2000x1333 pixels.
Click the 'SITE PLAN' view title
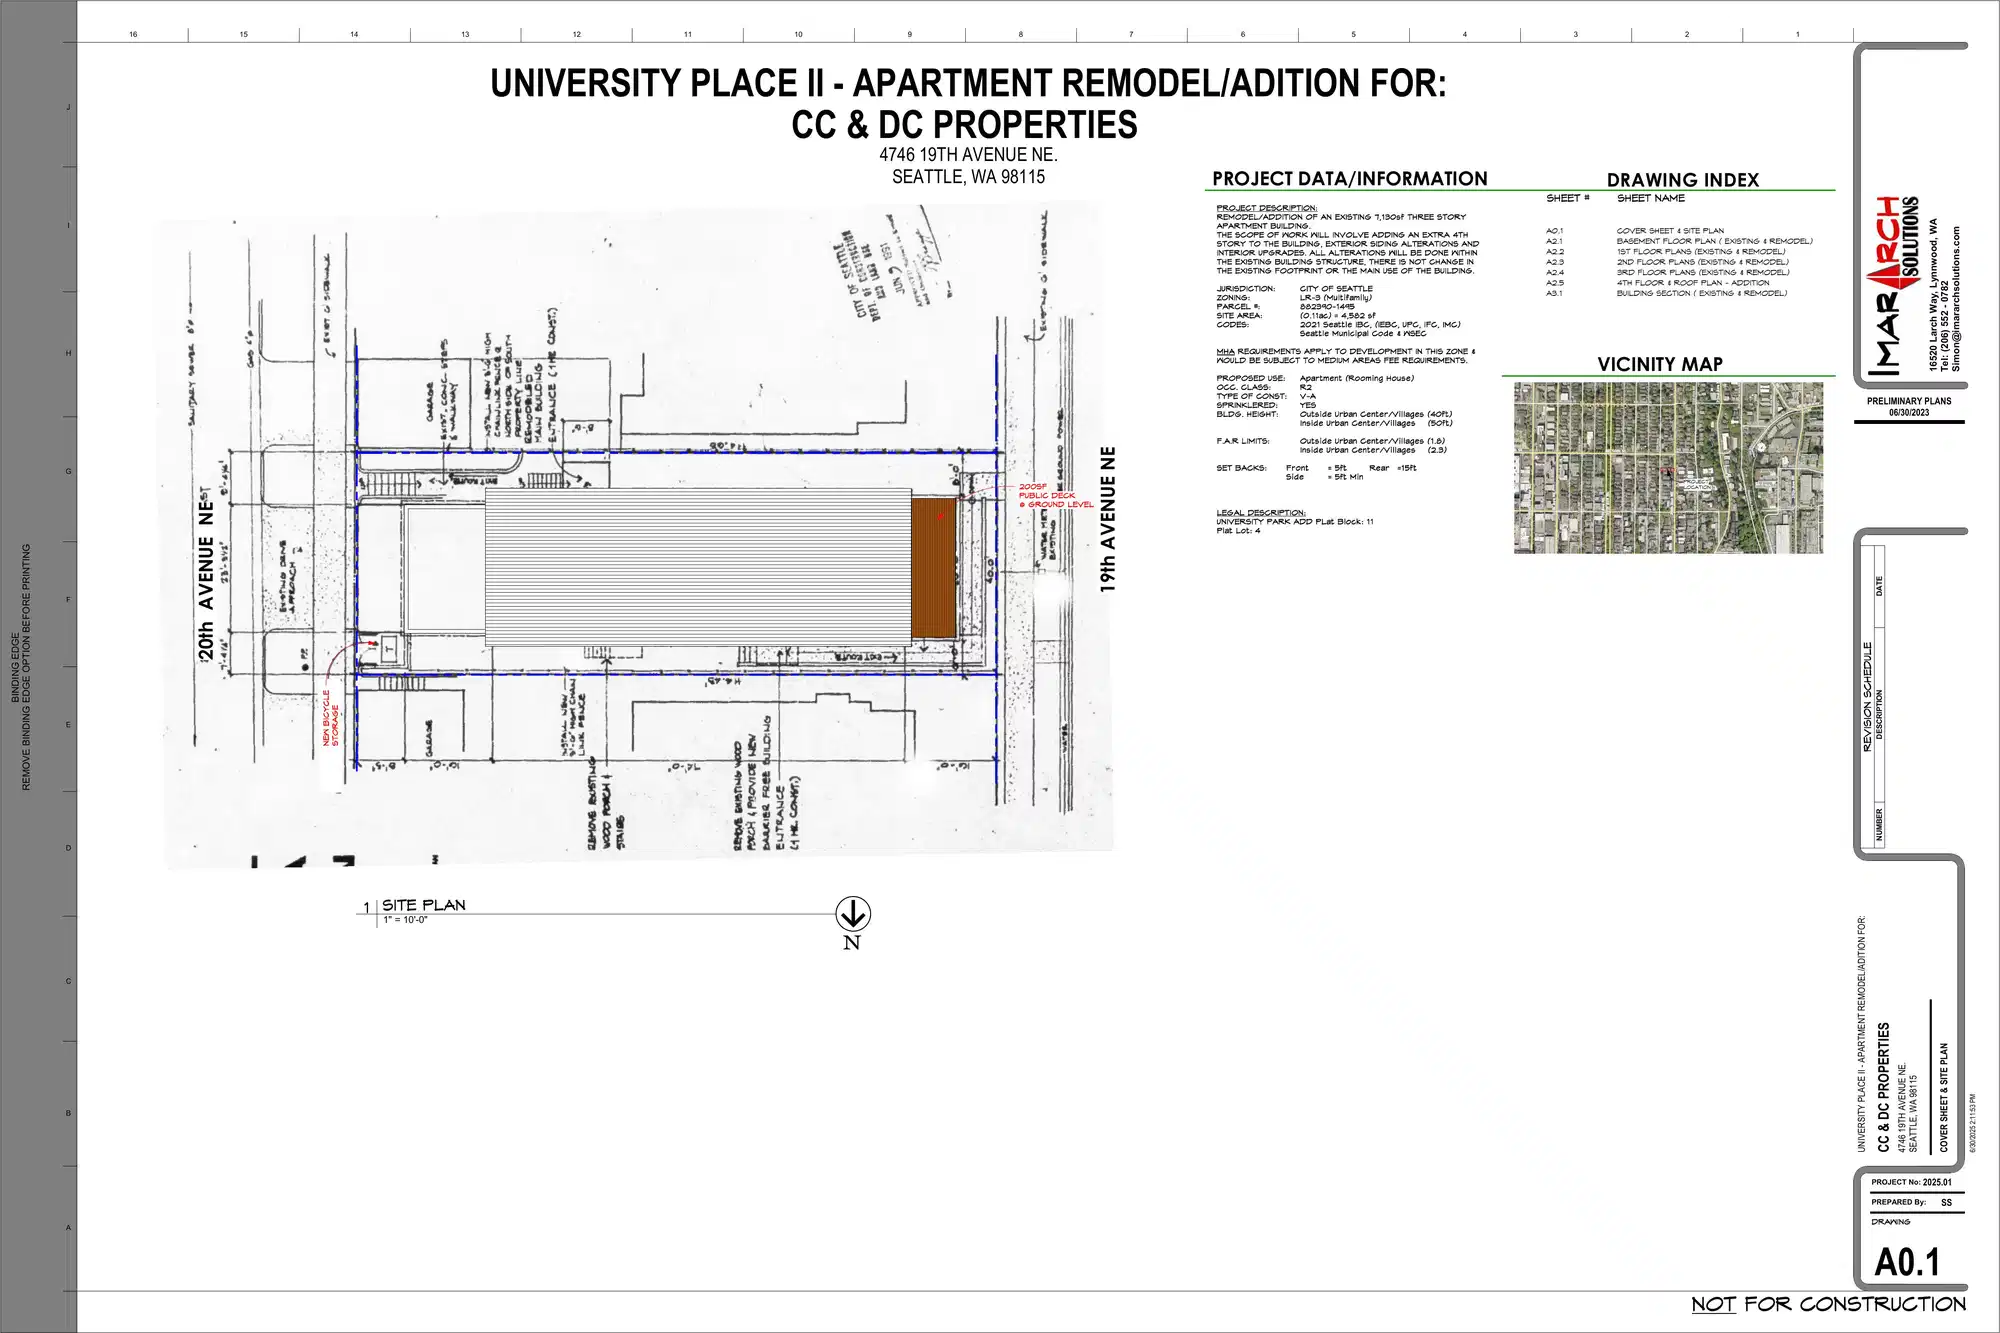[x=424, y=905]
